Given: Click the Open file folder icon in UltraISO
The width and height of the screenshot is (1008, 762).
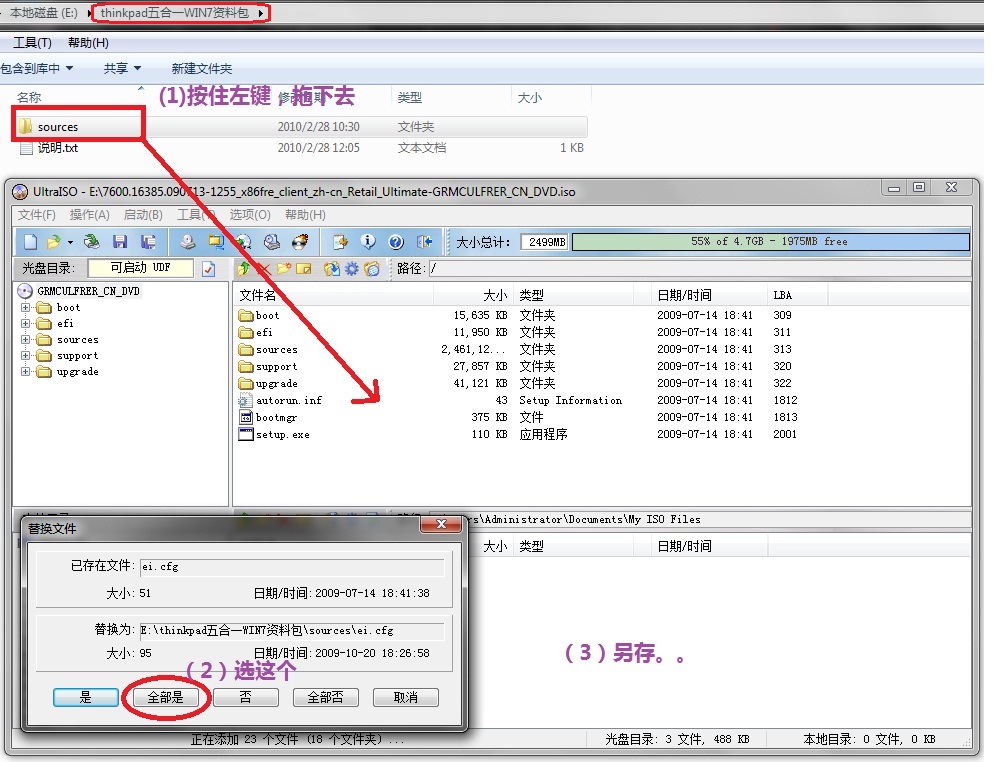Looking at the screenshot, I should pyautogui.click(x=53, y=242).
